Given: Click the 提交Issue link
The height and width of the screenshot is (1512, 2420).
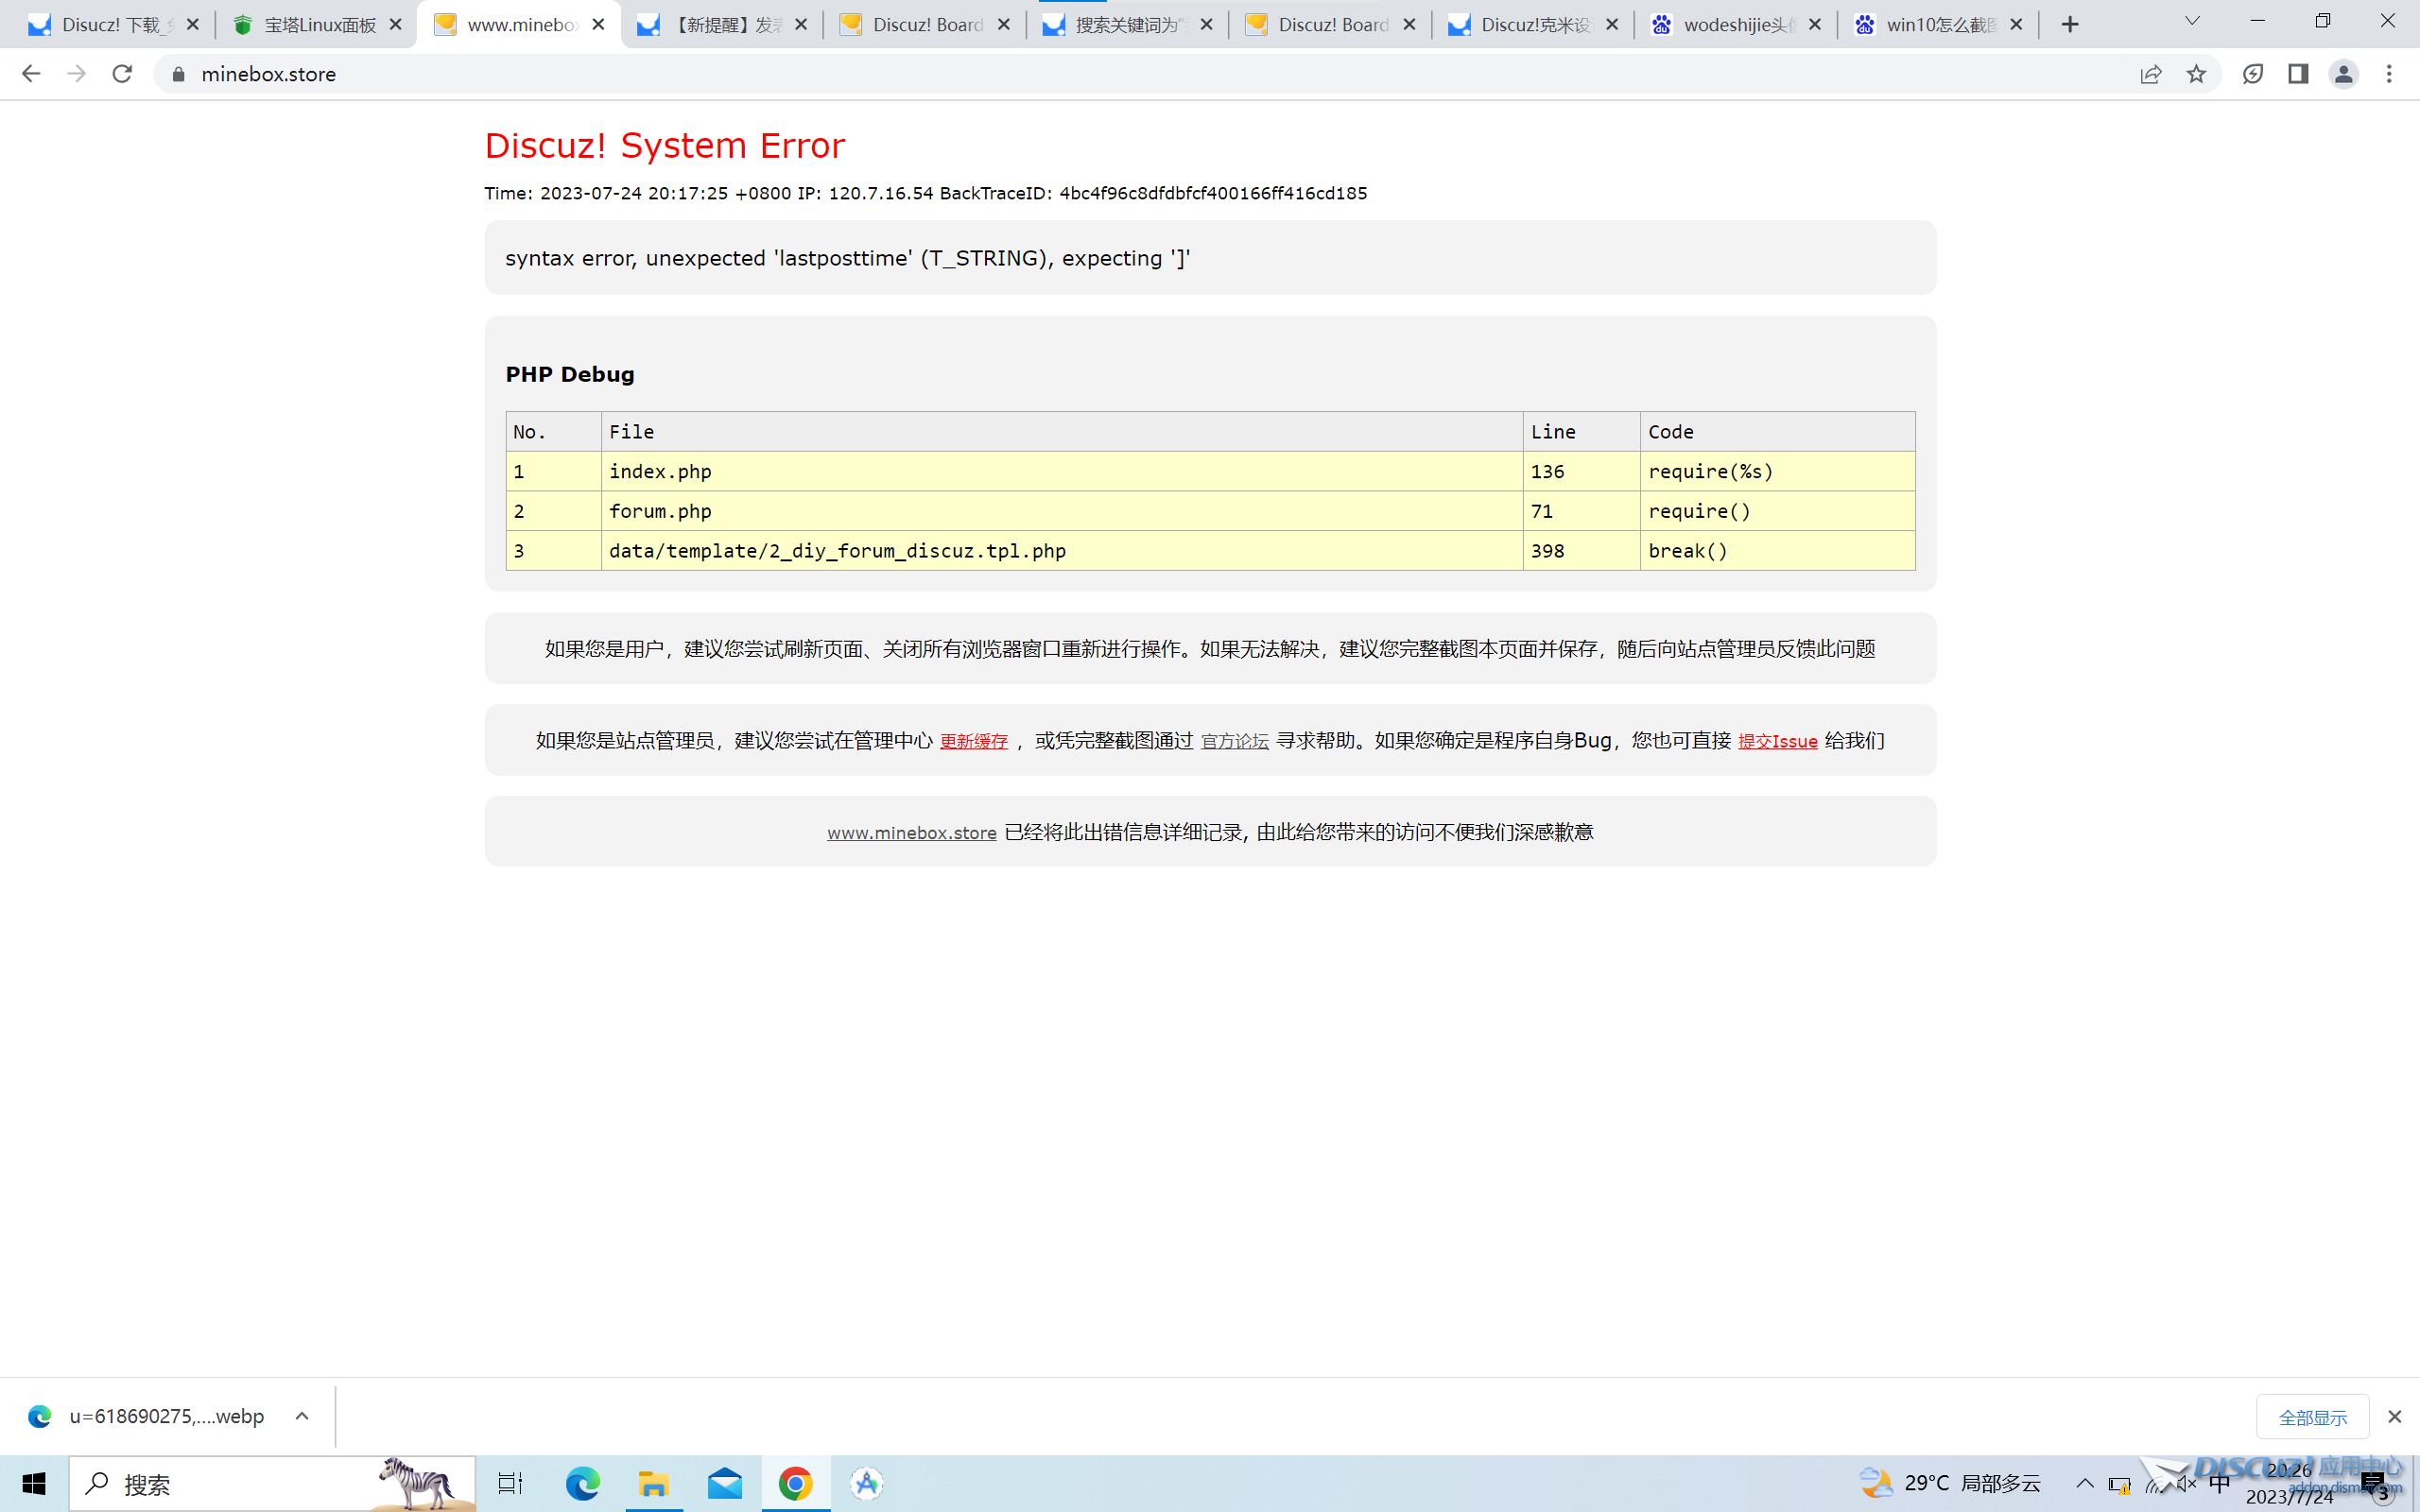Looking at the screenshot, I should (1777, 741).
